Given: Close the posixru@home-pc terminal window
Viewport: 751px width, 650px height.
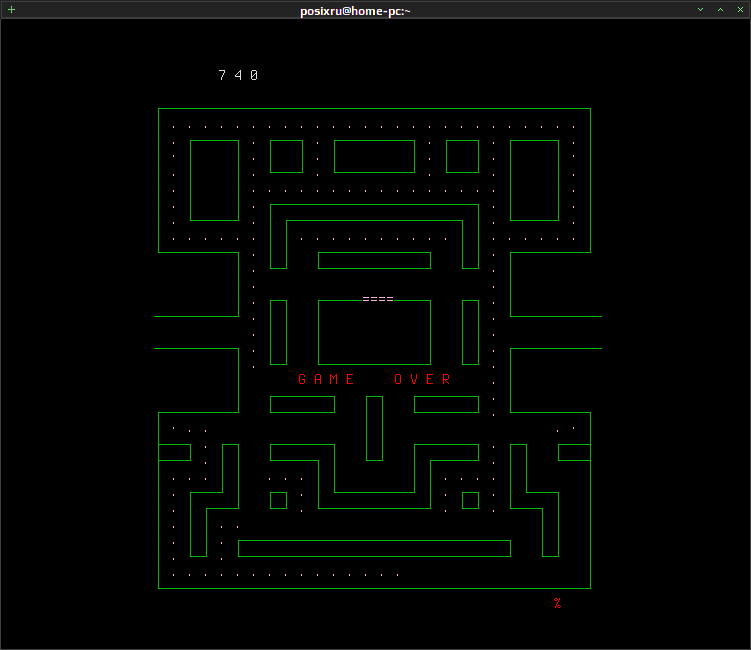Looking at the screenshot, I should pyautogui.click(x=740, y=10).
